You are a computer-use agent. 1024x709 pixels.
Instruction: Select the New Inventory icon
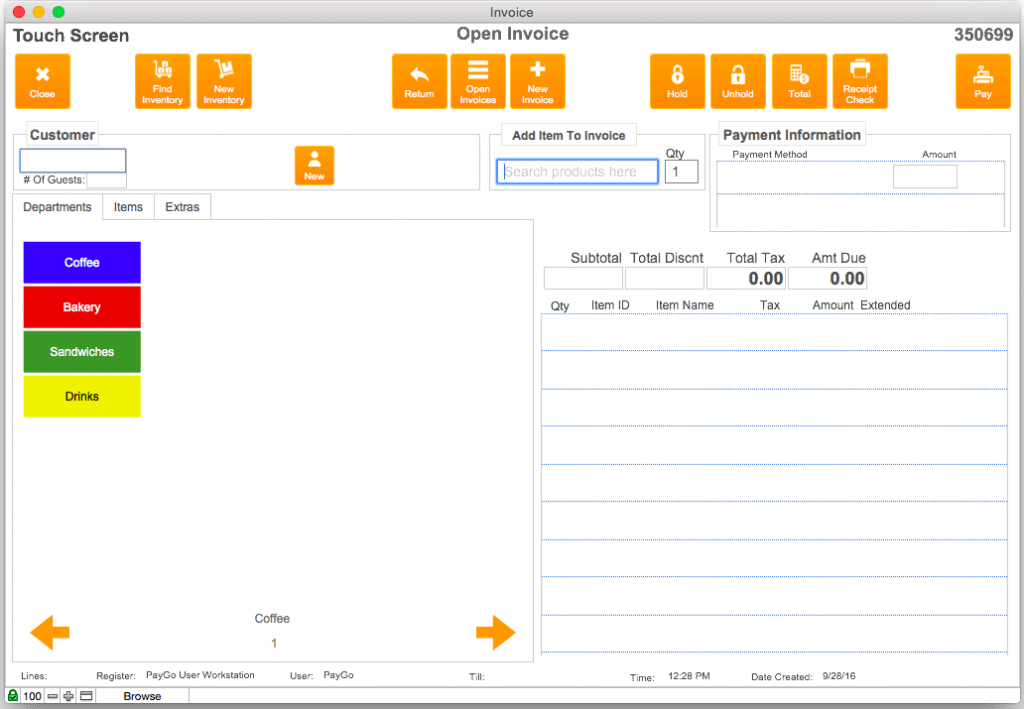coord(224,81)
